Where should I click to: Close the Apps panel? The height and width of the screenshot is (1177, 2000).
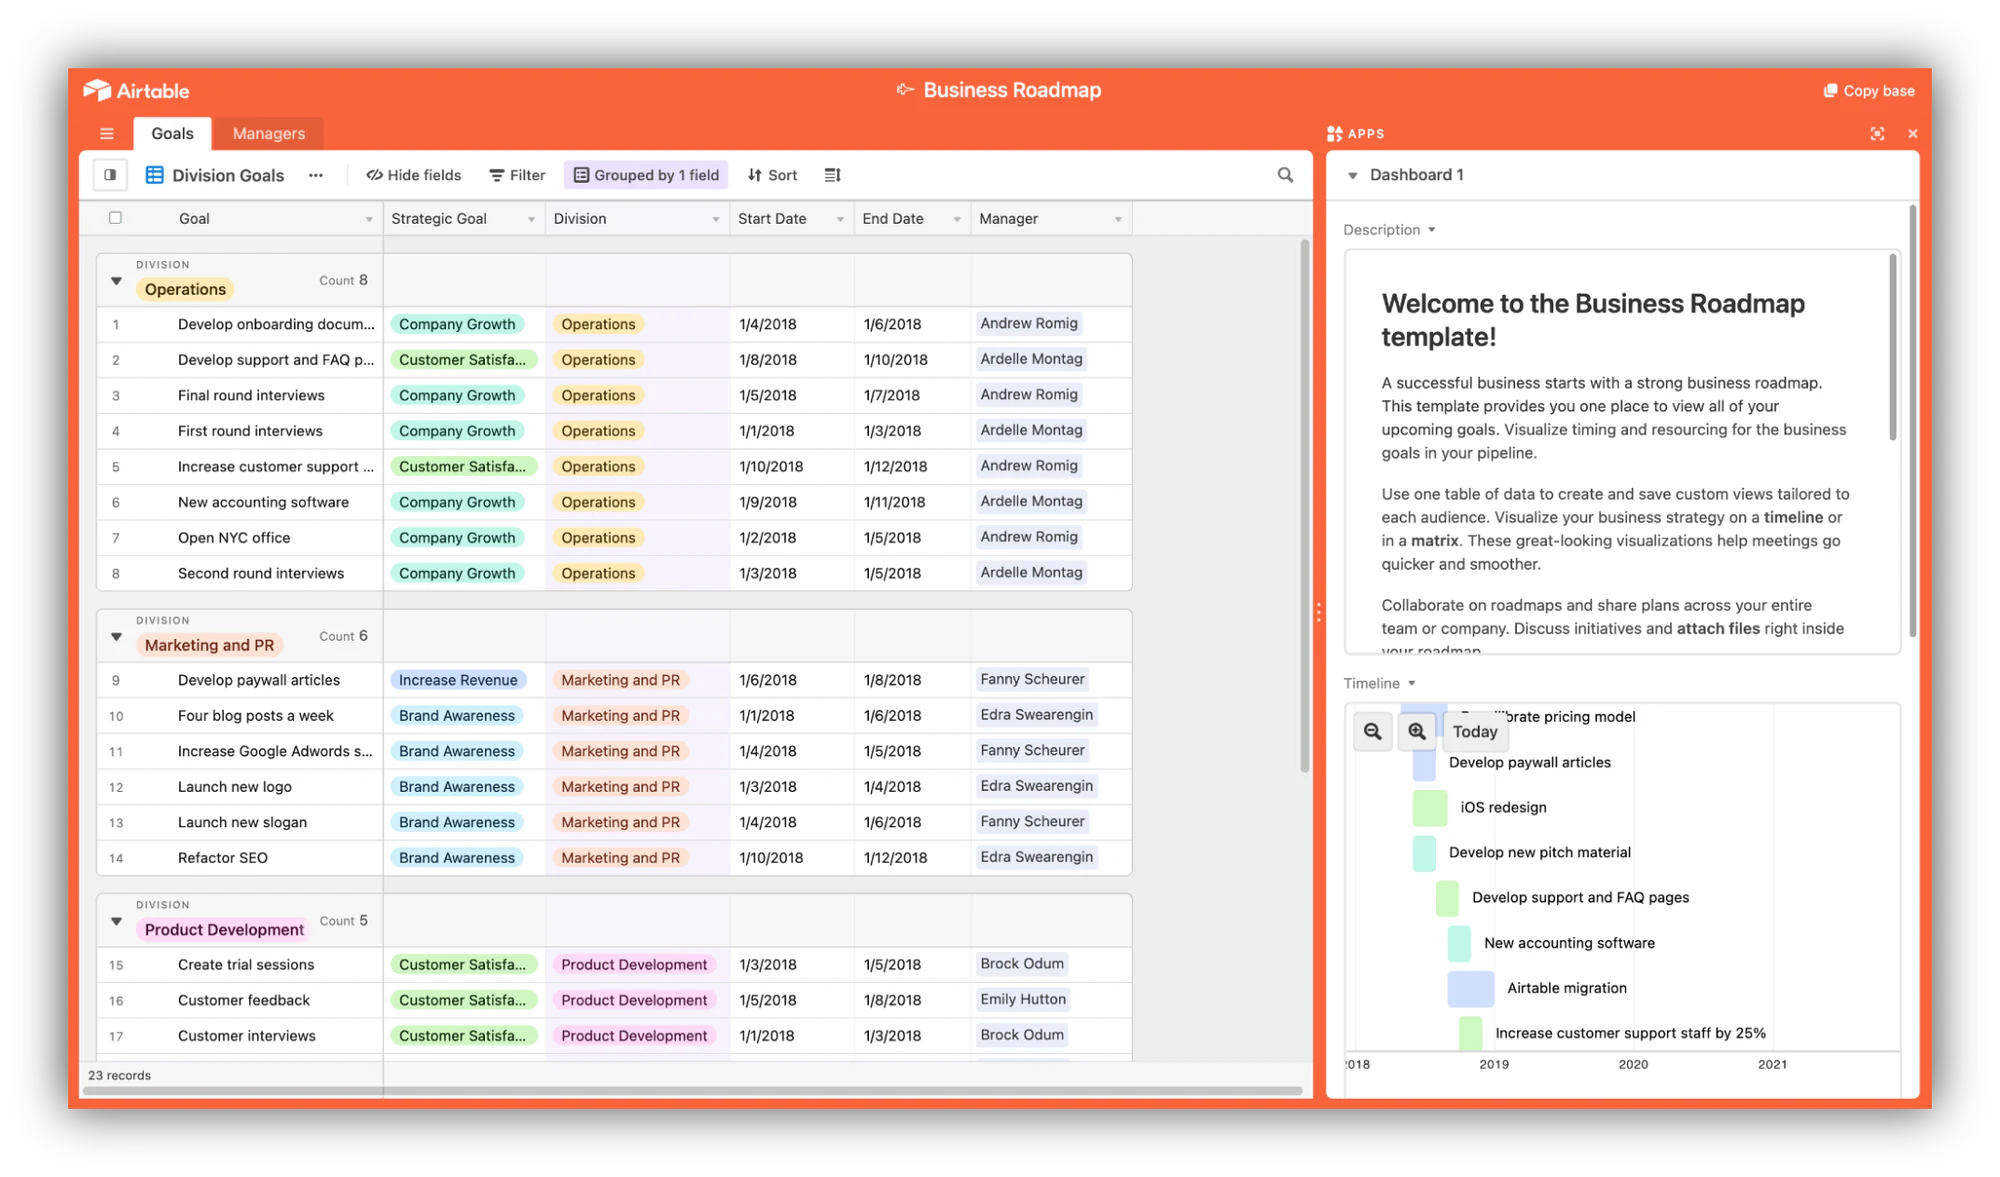(1913, 133)
